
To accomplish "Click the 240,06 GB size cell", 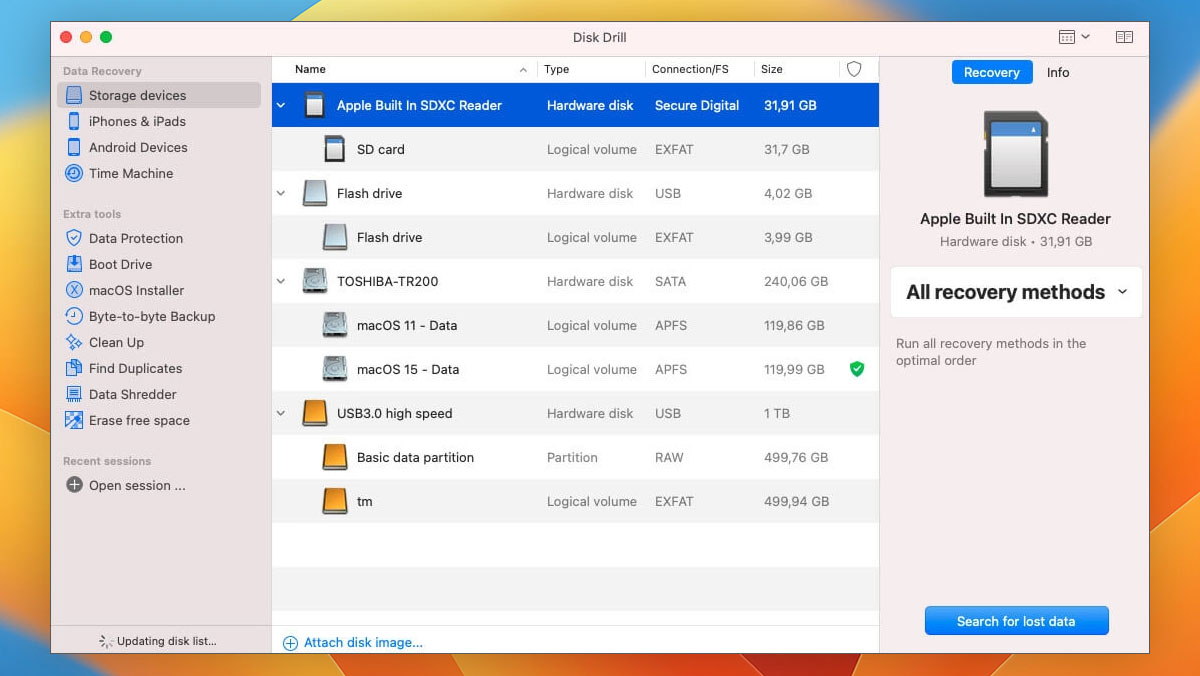I will [x=796, y=281].
